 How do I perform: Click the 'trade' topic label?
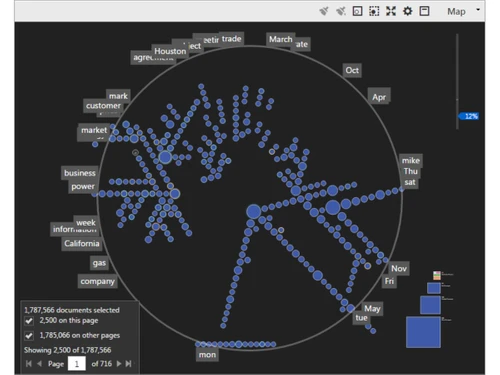tap(232, 39)
